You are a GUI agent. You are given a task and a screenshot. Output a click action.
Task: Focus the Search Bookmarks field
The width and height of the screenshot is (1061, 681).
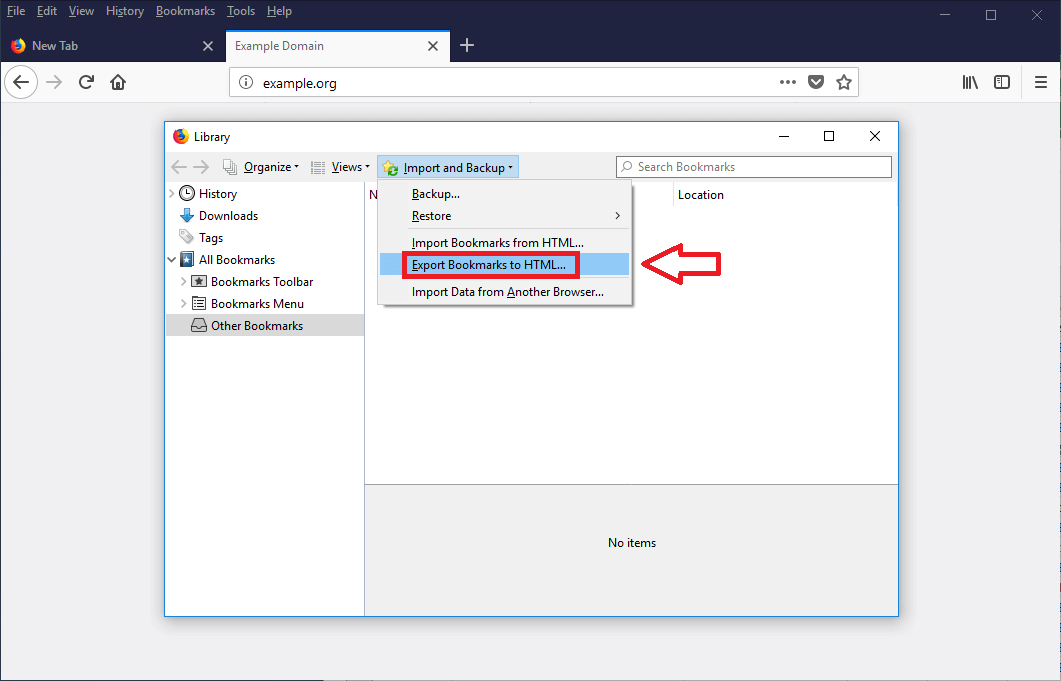coord(754,167)
